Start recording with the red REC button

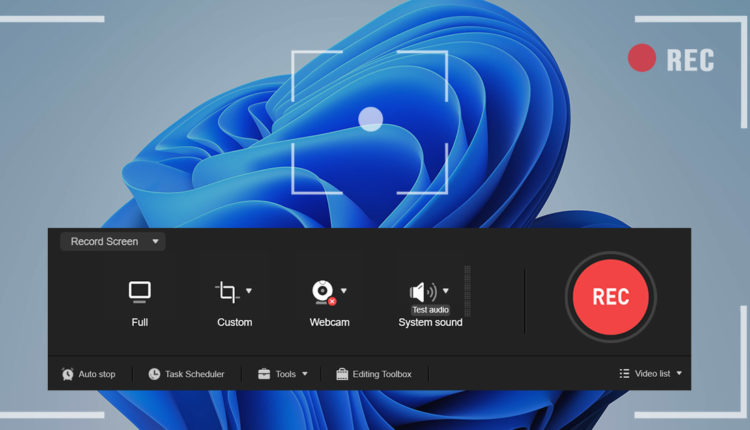tap(610, 297)
